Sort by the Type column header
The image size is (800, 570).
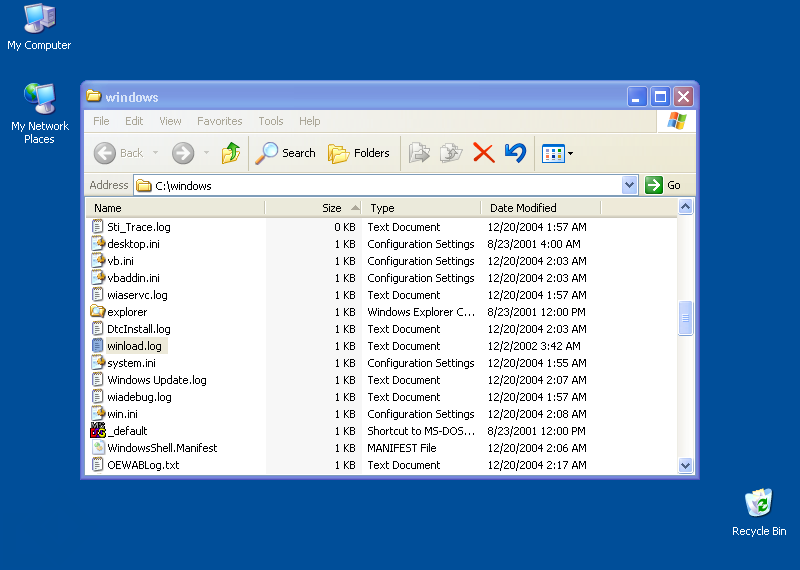[x=421, y=208]
